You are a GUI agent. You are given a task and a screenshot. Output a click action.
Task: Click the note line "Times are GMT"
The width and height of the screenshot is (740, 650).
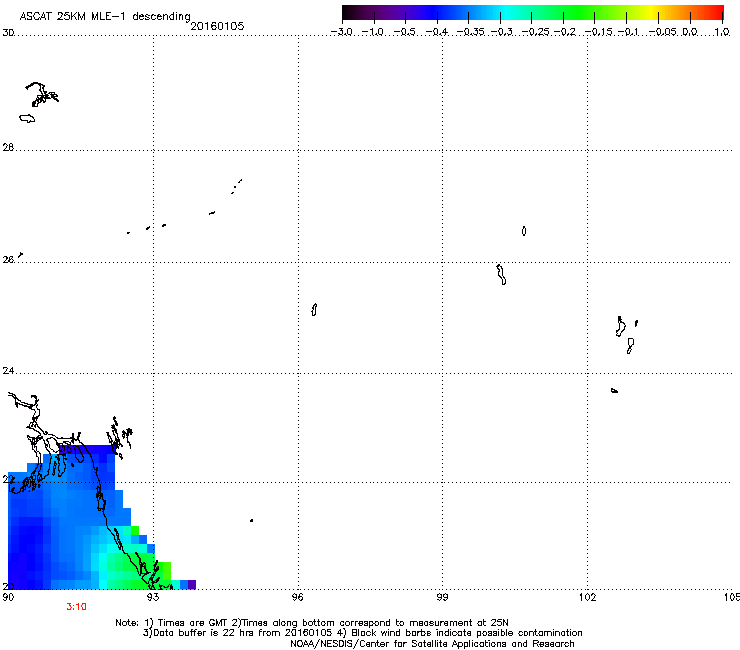click(193, 623)
